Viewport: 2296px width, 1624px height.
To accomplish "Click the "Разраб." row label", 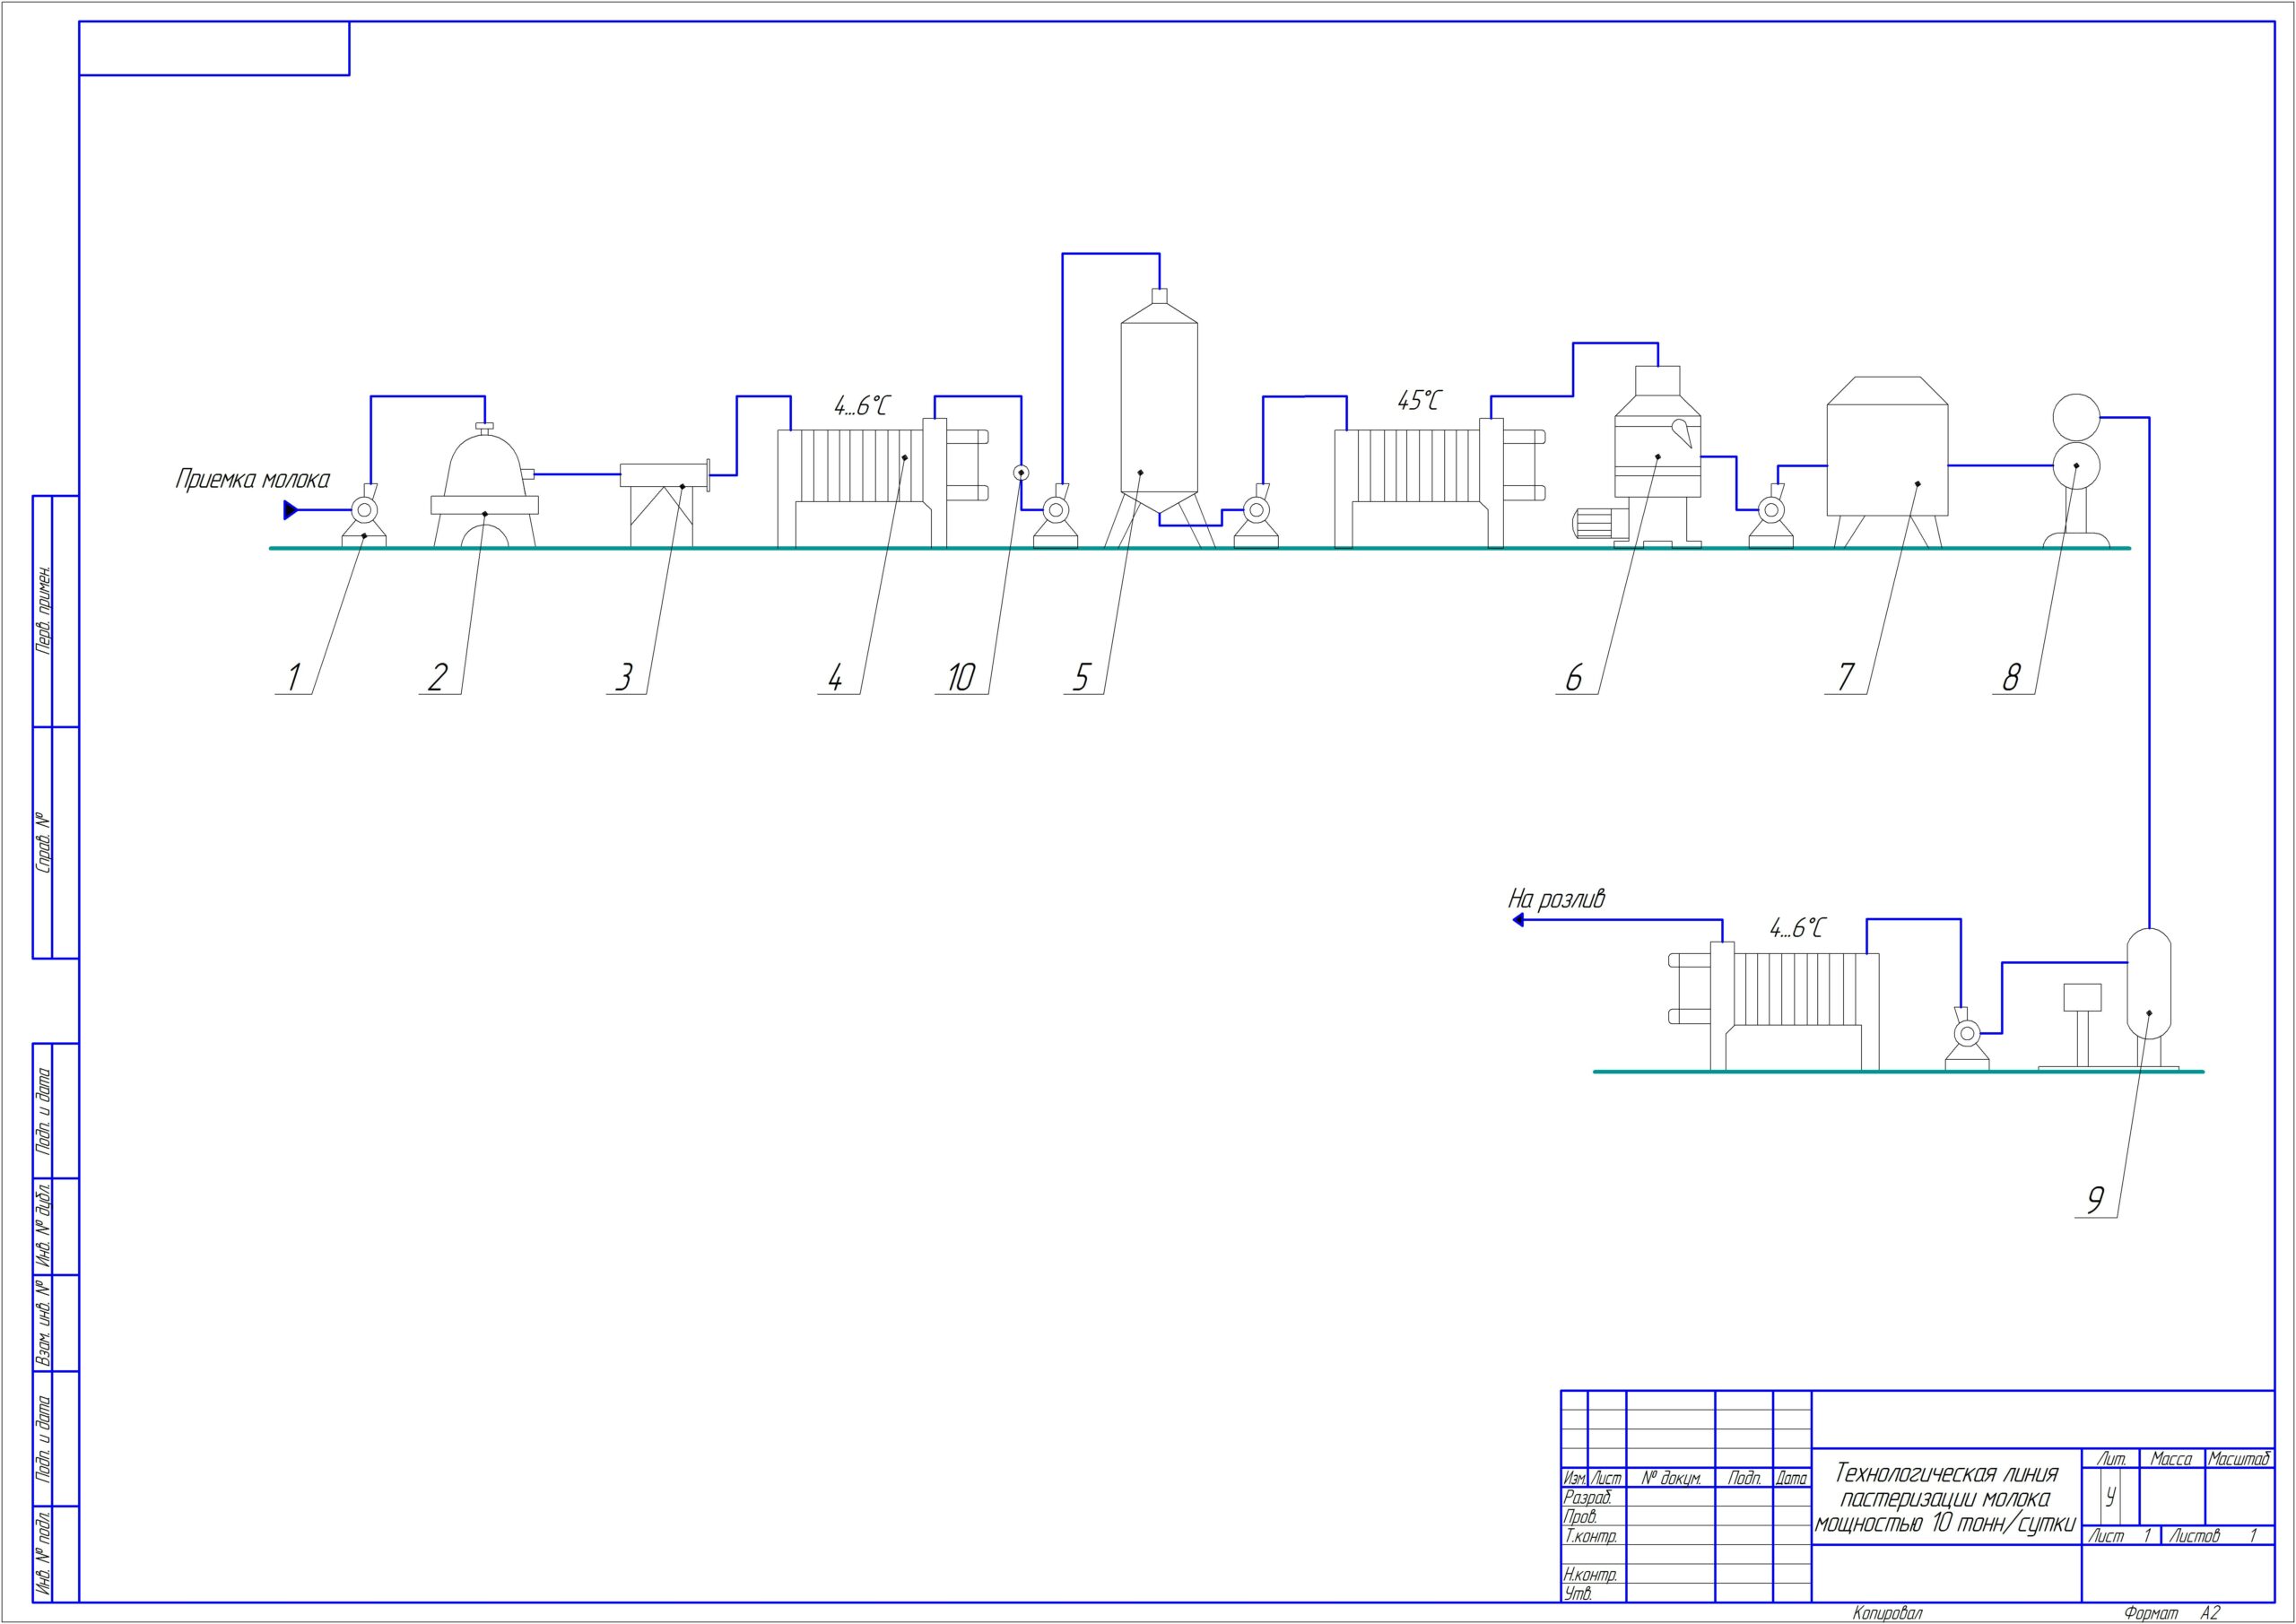I will pyautogui.click(x=1588, y=1498).
